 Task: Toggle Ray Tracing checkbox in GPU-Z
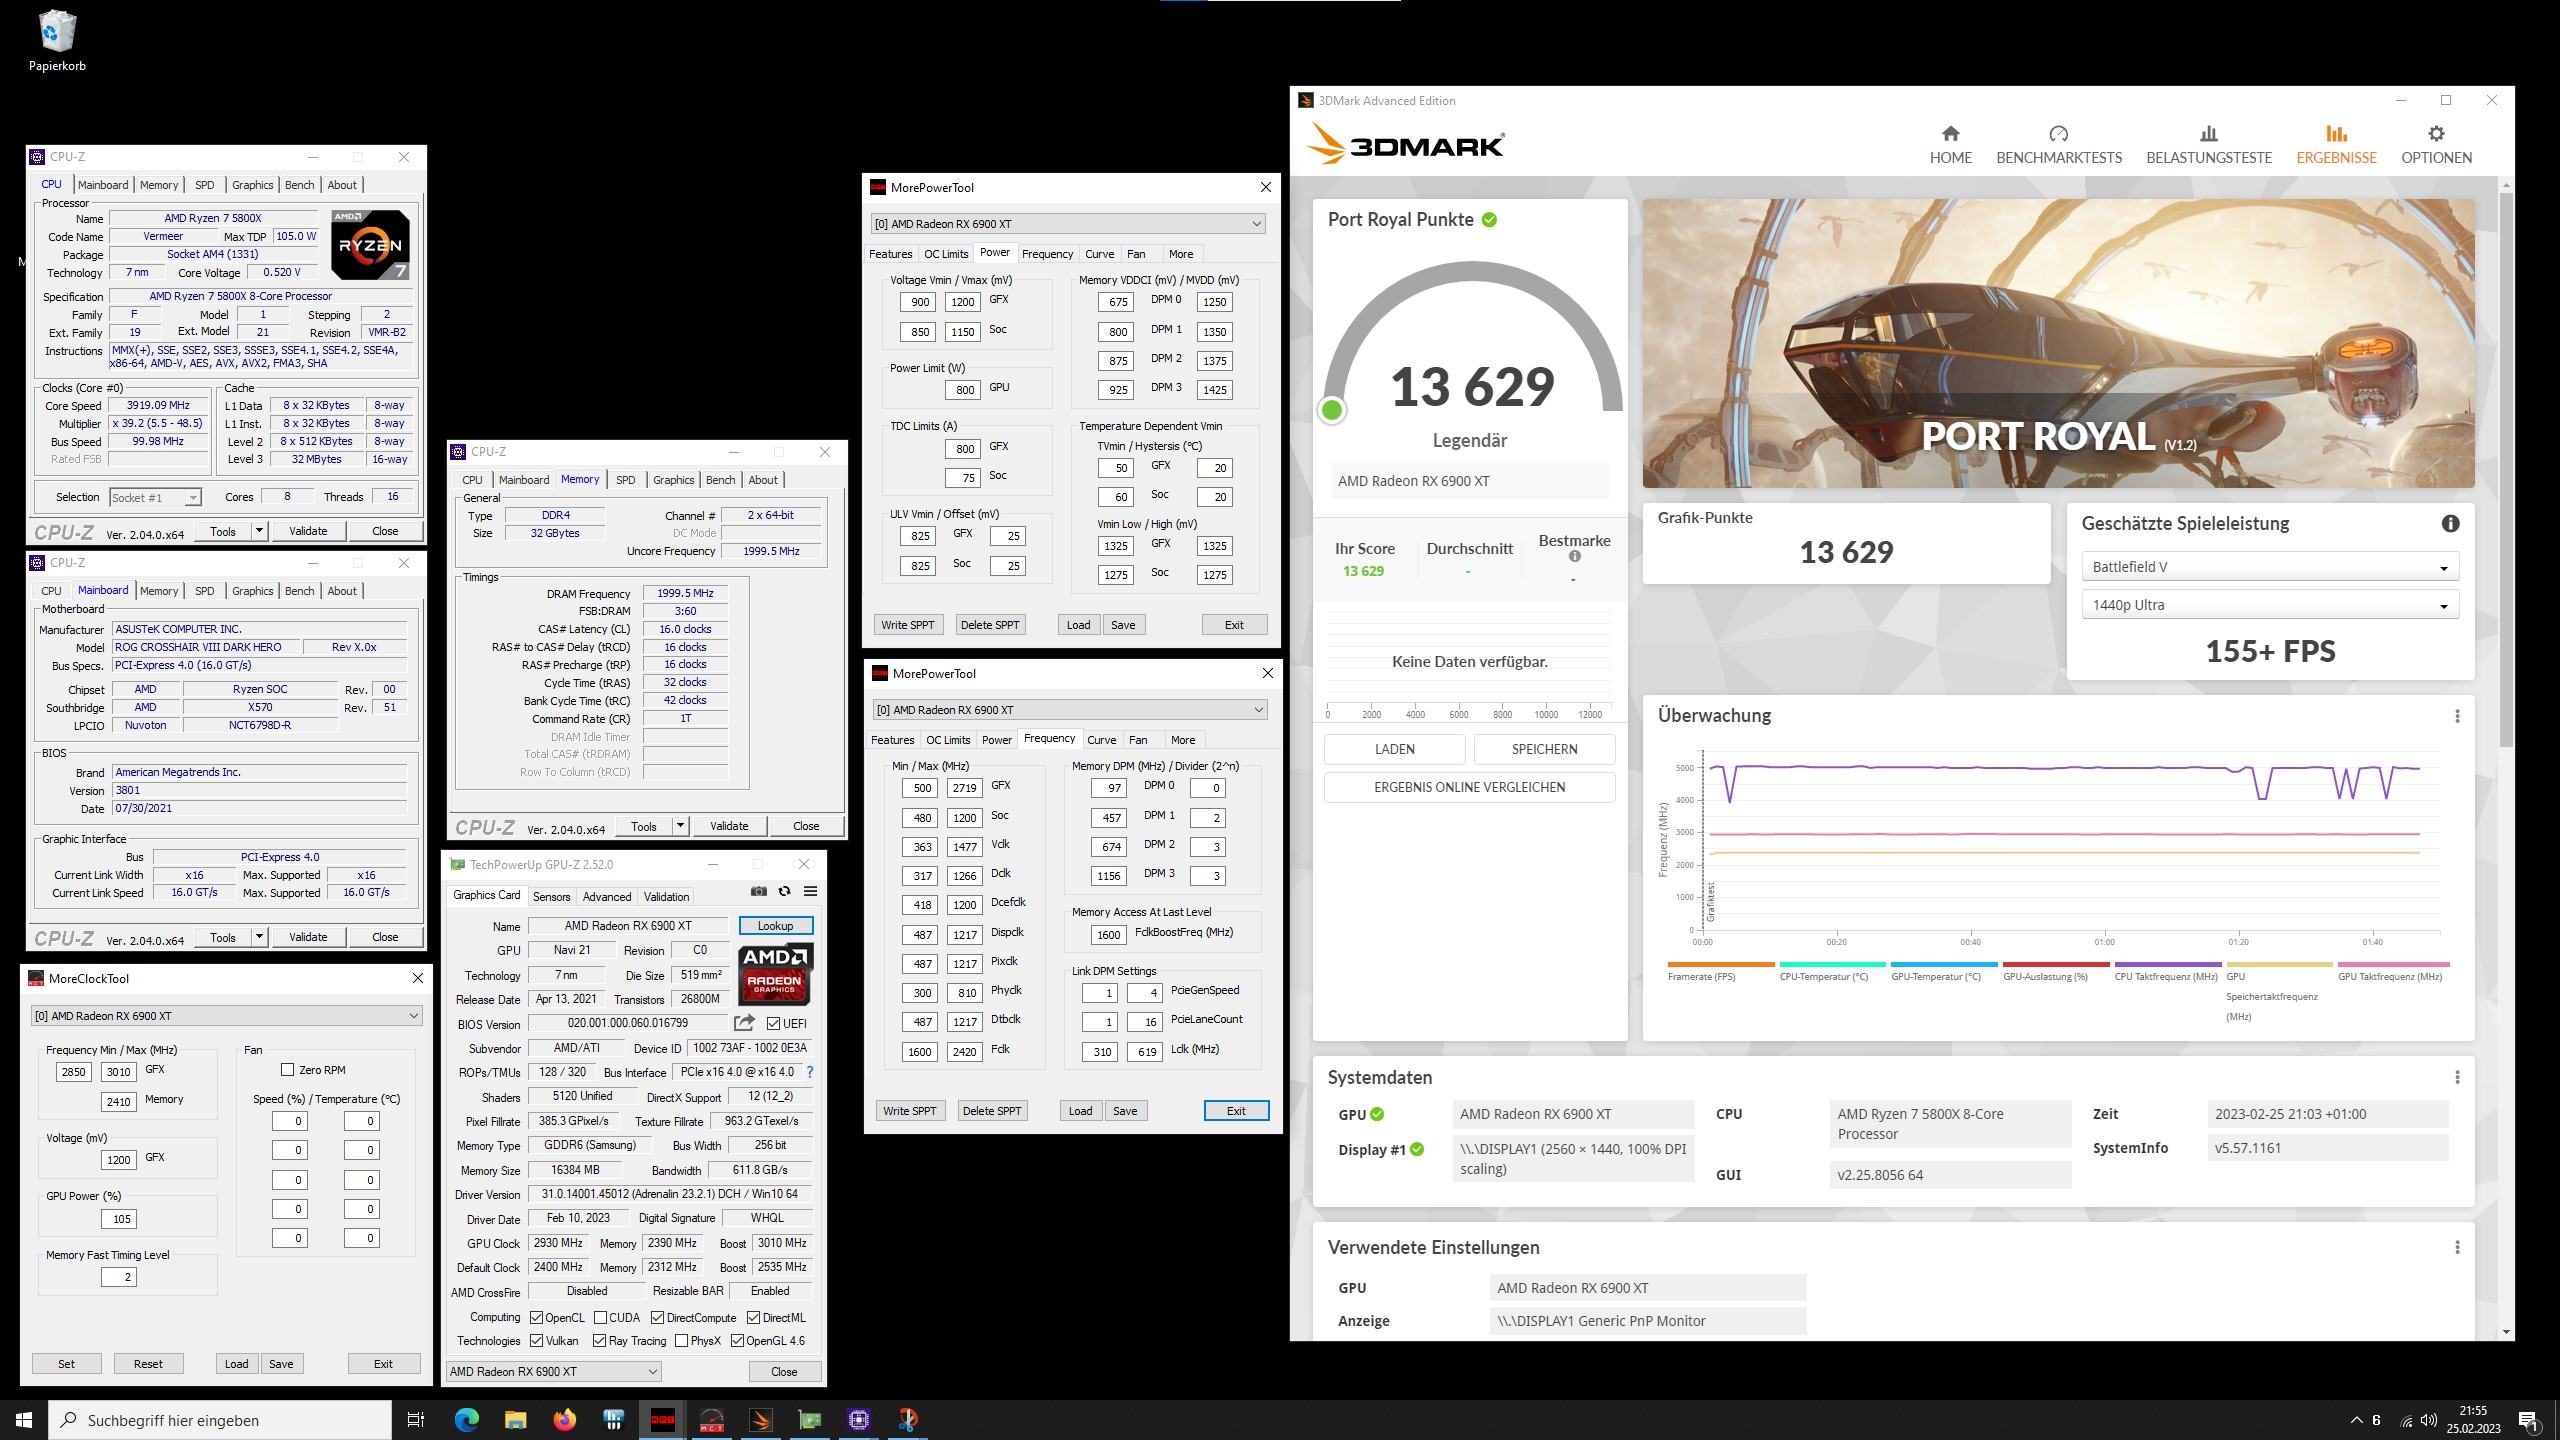click(x=599, y=1341)
